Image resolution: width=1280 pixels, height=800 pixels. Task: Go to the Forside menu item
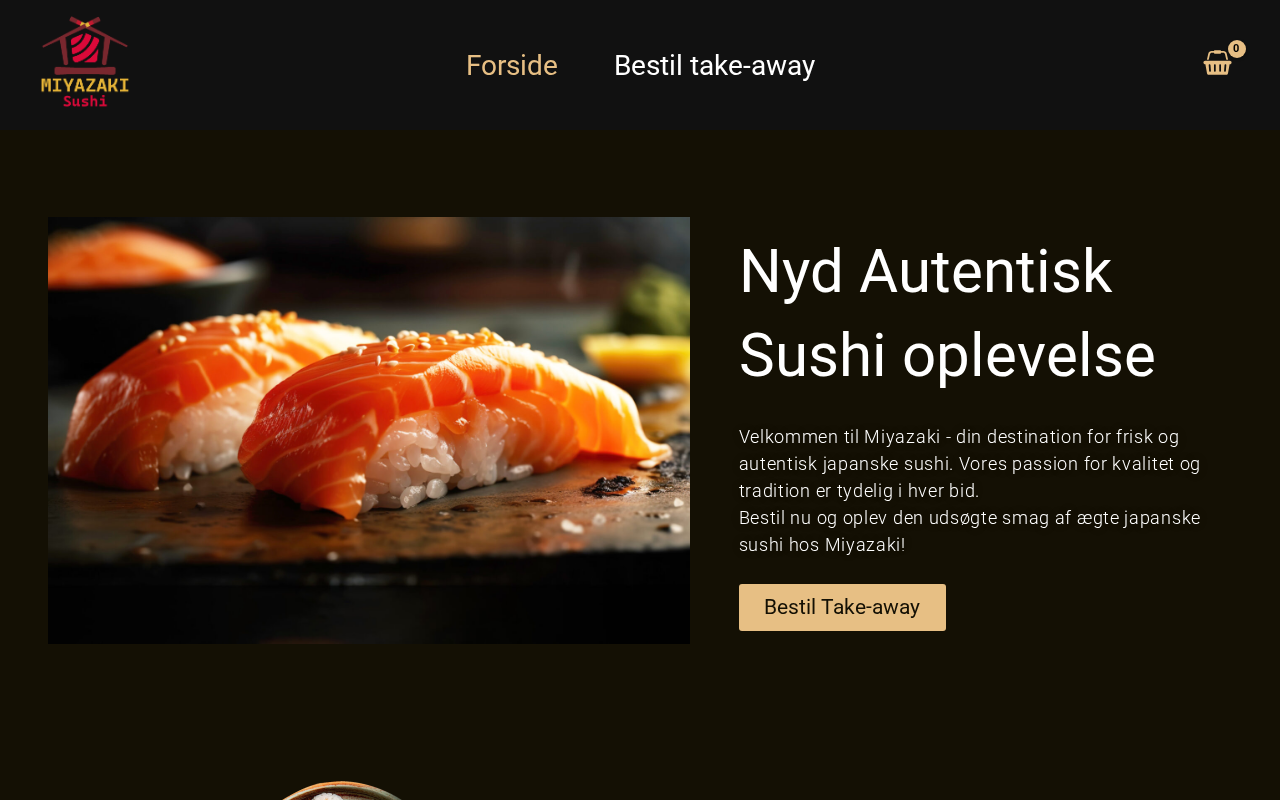tap(512, 65)
